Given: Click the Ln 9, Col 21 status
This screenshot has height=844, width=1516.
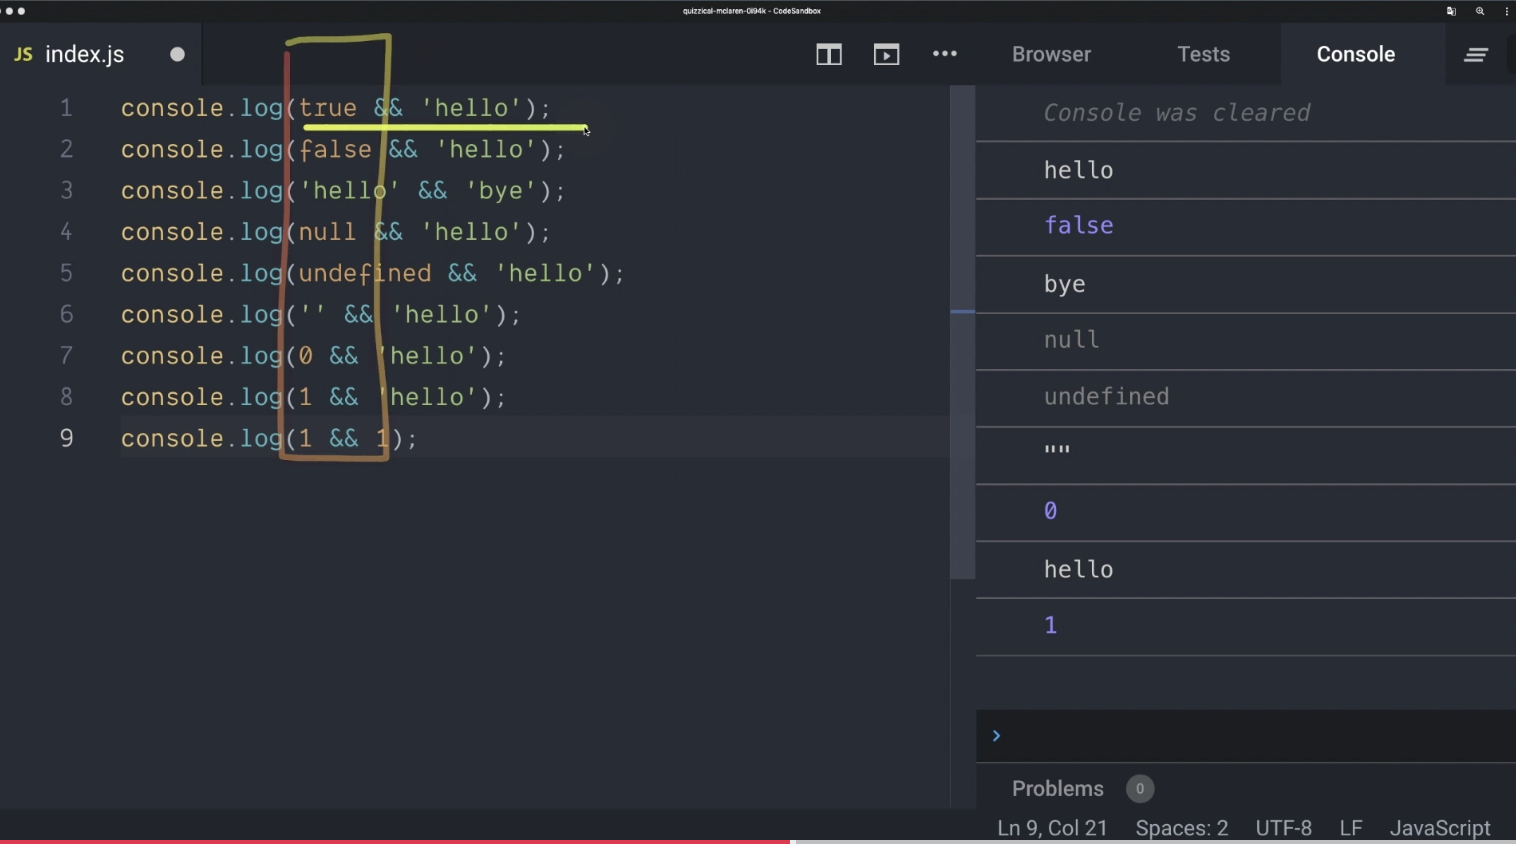Looking at the screenshot, I should tap(1052, 828).
